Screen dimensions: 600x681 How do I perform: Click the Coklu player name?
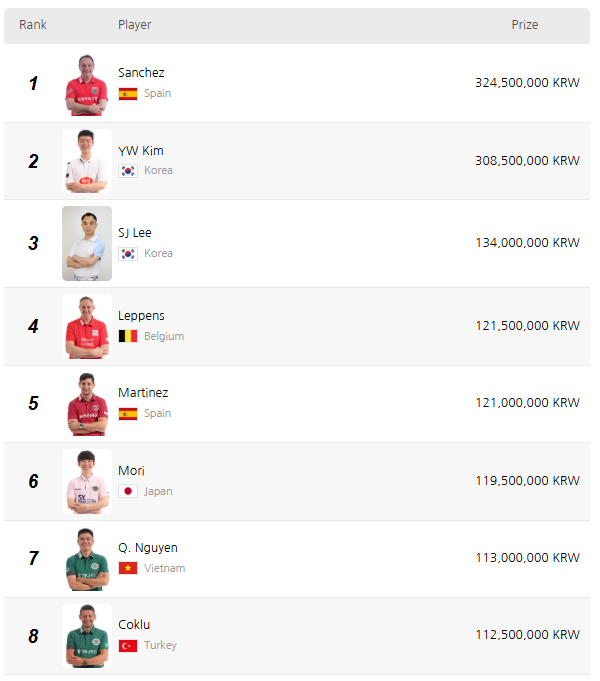pyautogui.click(x=134, y=625)
